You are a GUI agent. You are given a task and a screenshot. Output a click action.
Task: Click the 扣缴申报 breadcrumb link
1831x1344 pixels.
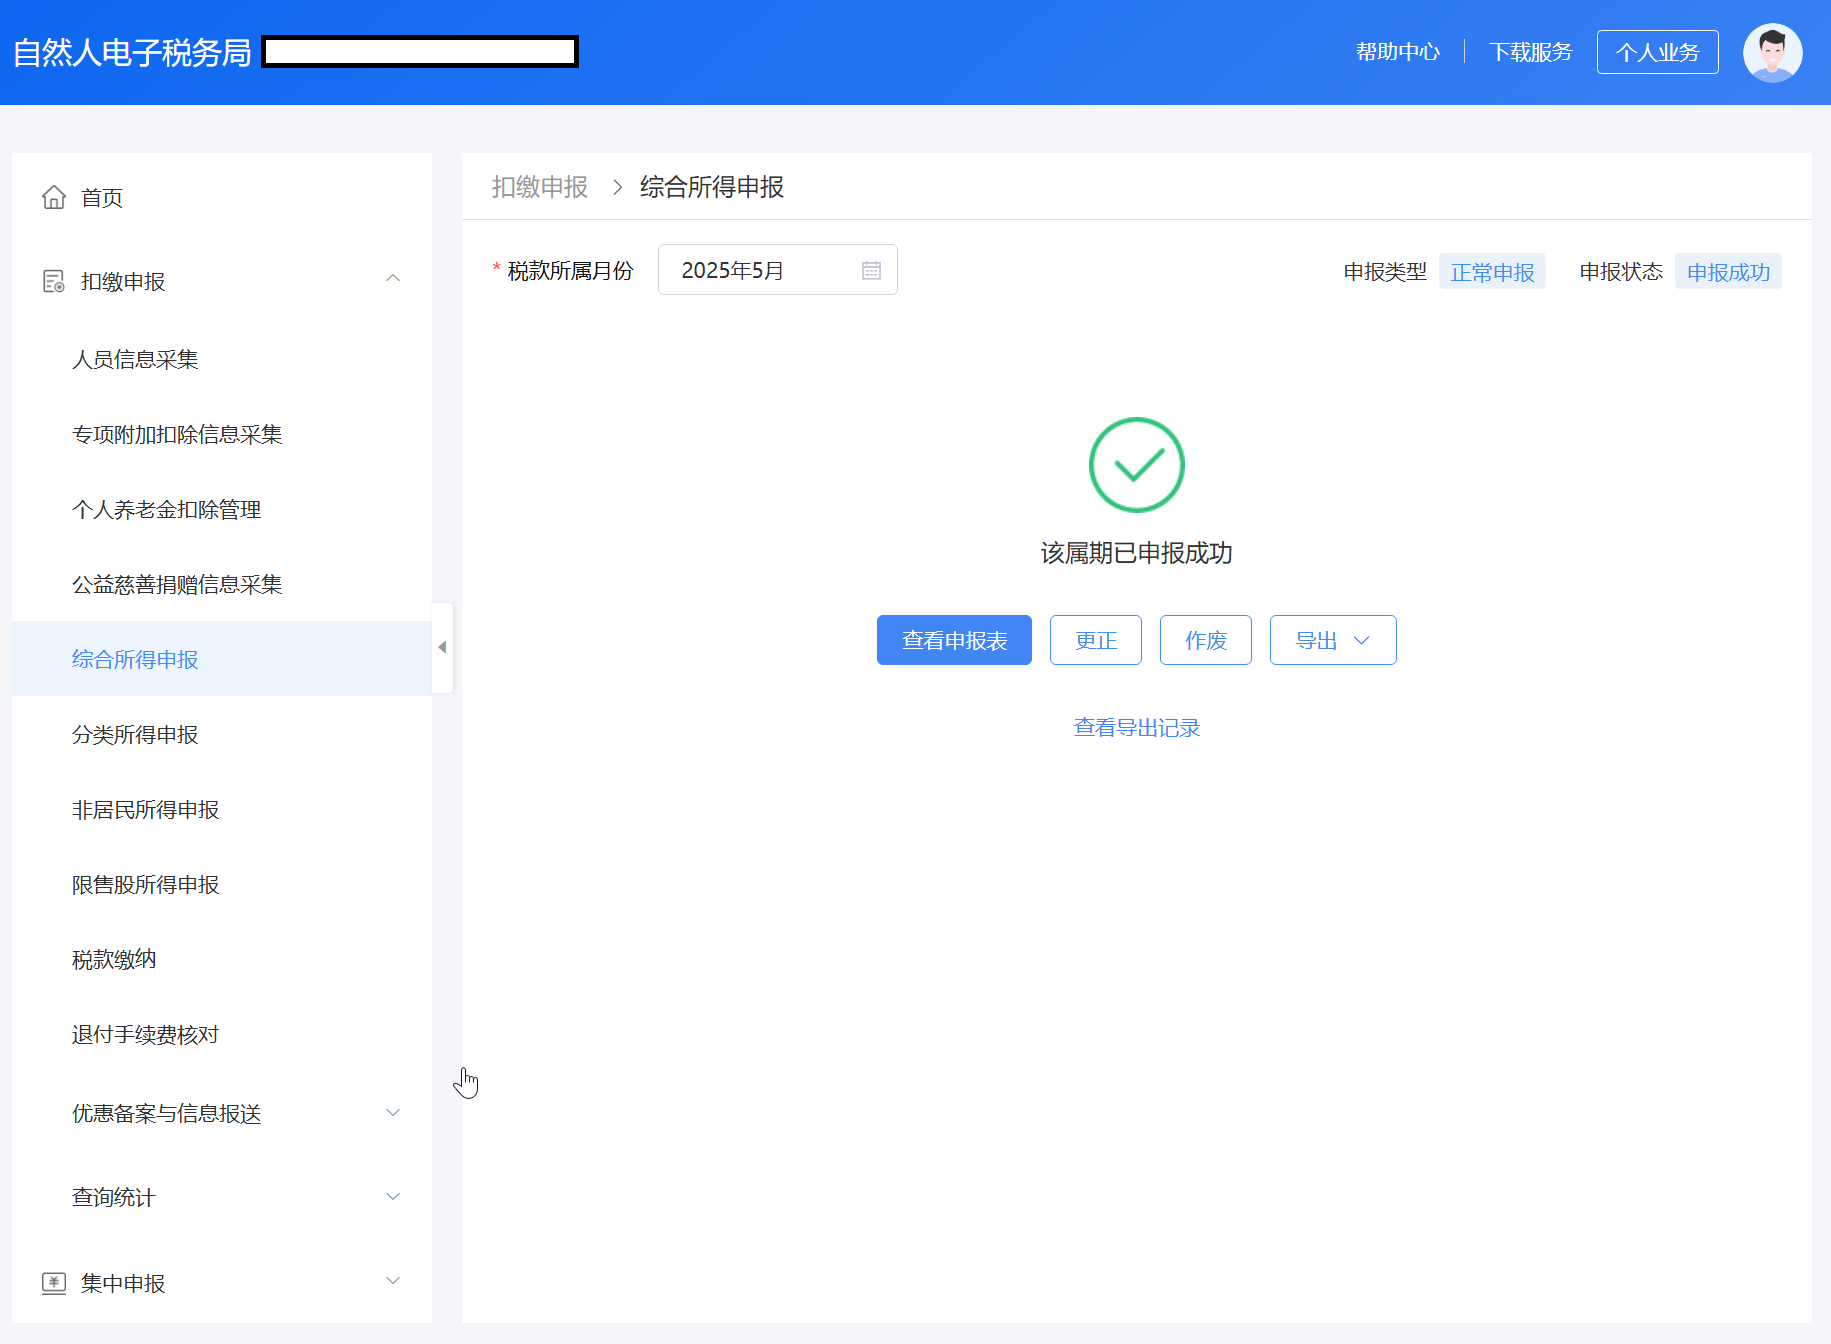click(x=540, y=187)
